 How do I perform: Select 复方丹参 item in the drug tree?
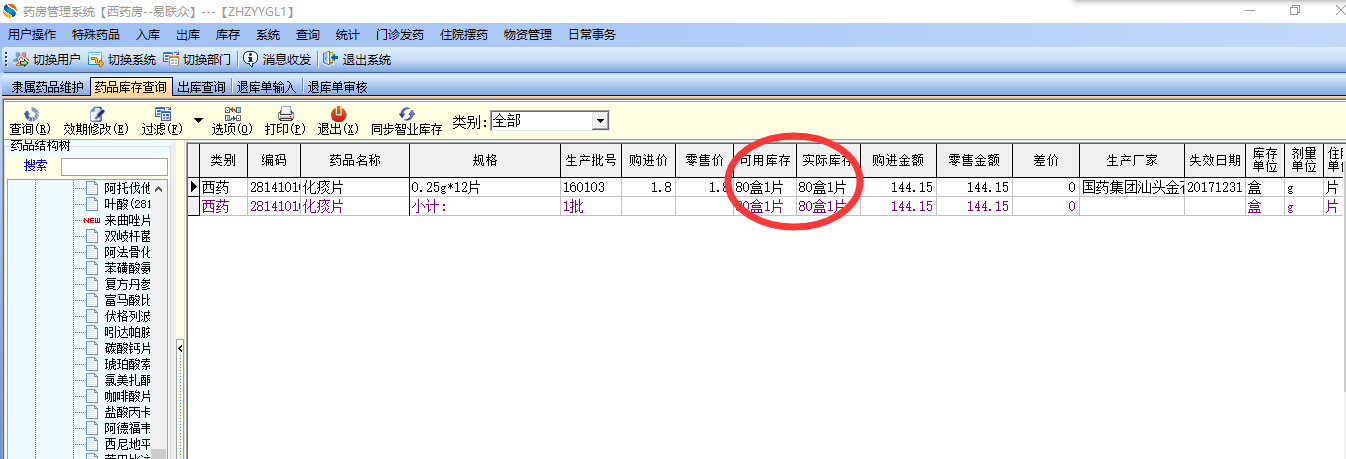pos(127,284)
